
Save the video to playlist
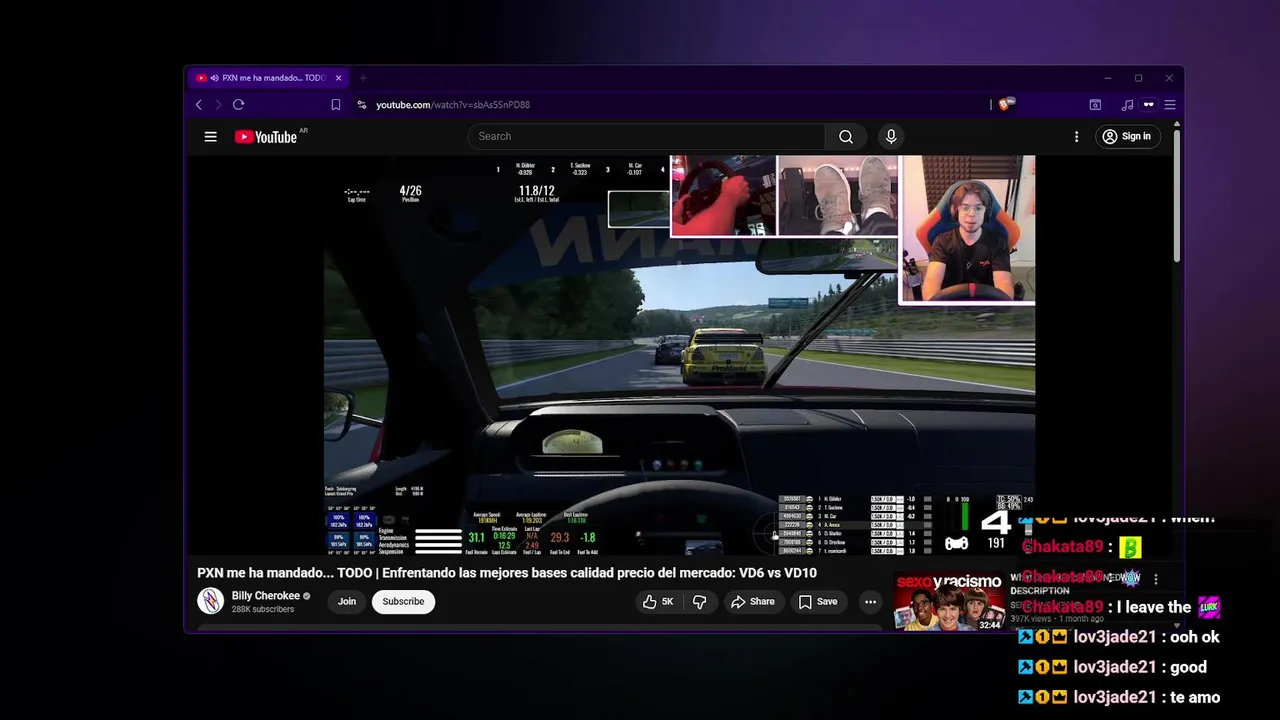tap(817, 602)
